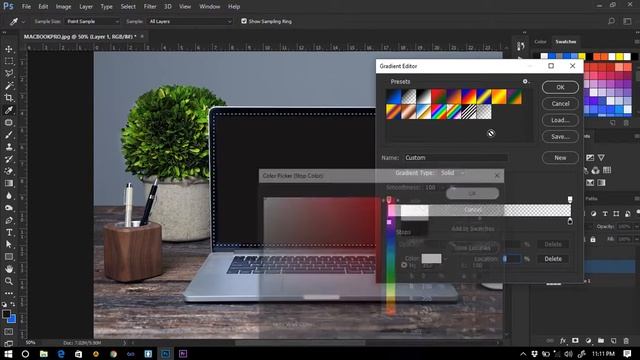Click the layer style fx icon
640x360 pixels.
(x=563, y=341)
